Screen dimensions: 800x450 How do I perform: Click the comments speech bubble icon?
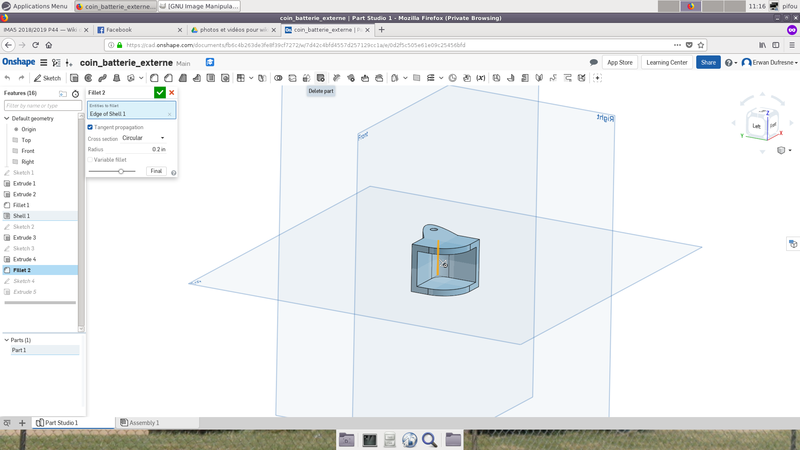[594, 62]
